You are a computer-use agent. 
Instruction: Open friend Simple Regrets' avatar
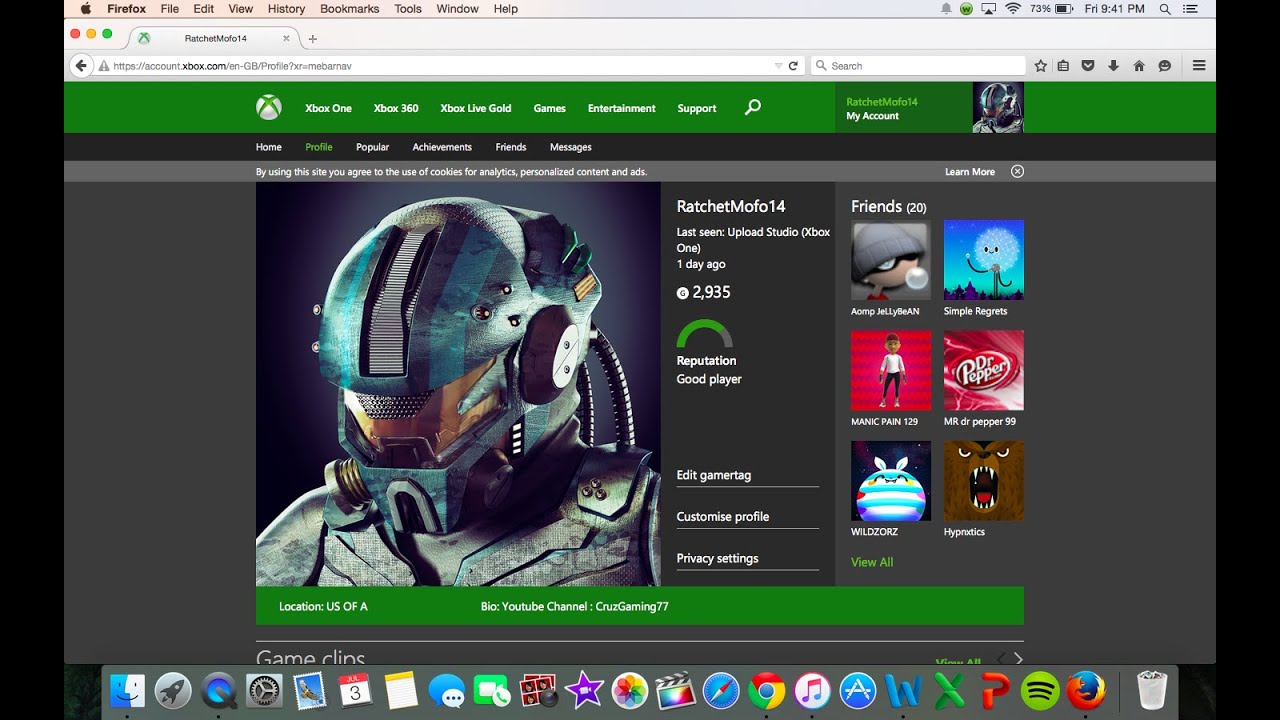(x=984, y=260)
